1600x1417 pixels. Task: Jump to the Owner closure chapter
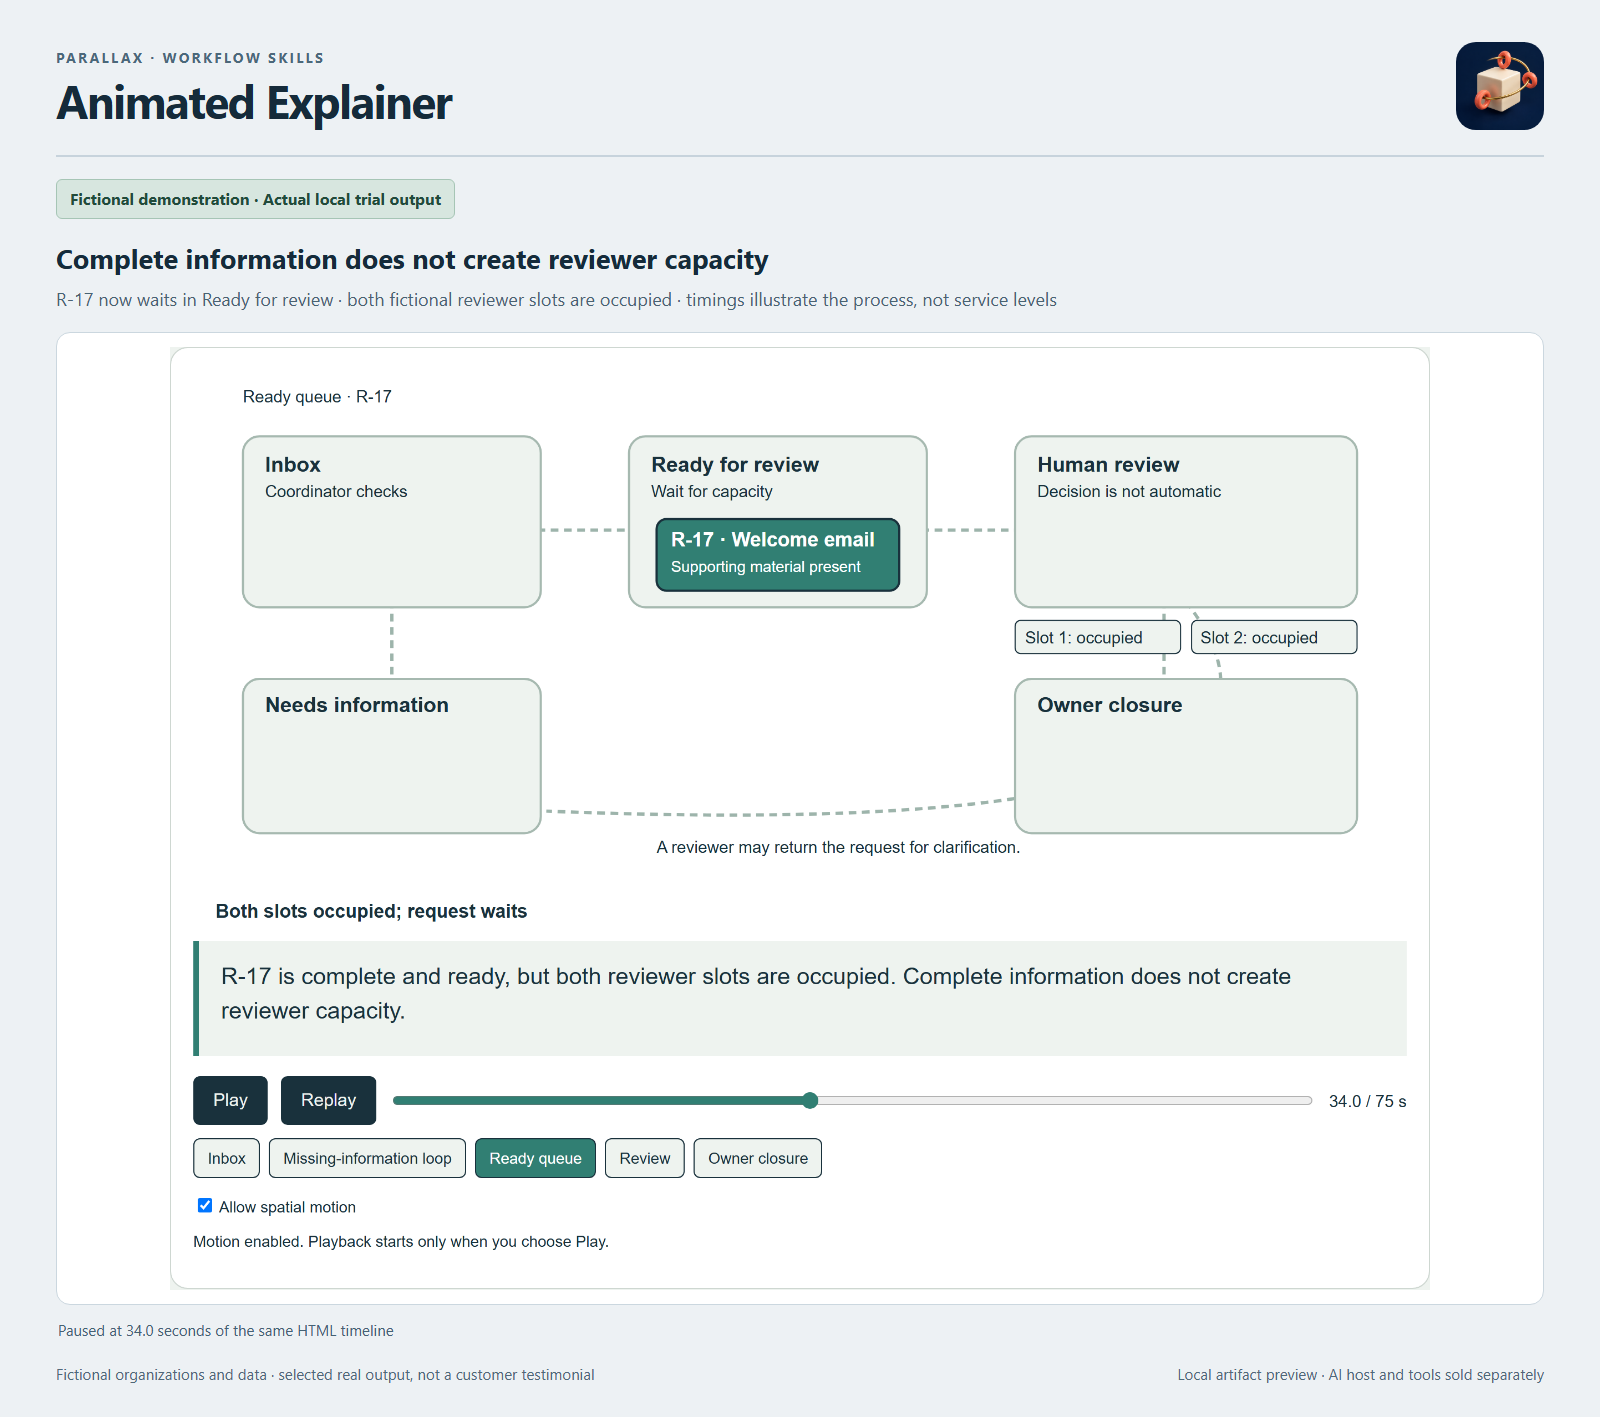[x=758, y=1158]
